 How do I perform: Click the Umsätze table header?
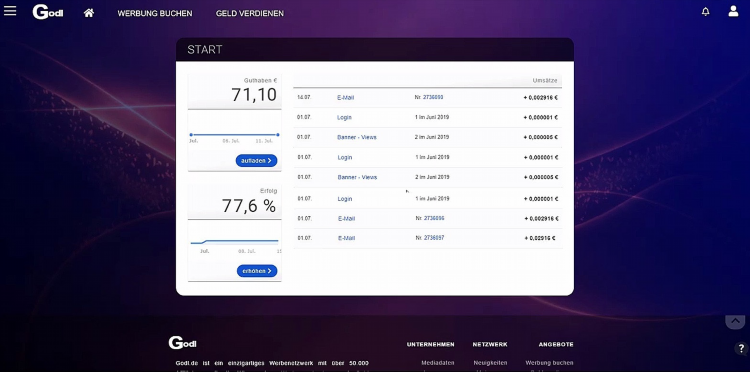click(x=545, y=81)
